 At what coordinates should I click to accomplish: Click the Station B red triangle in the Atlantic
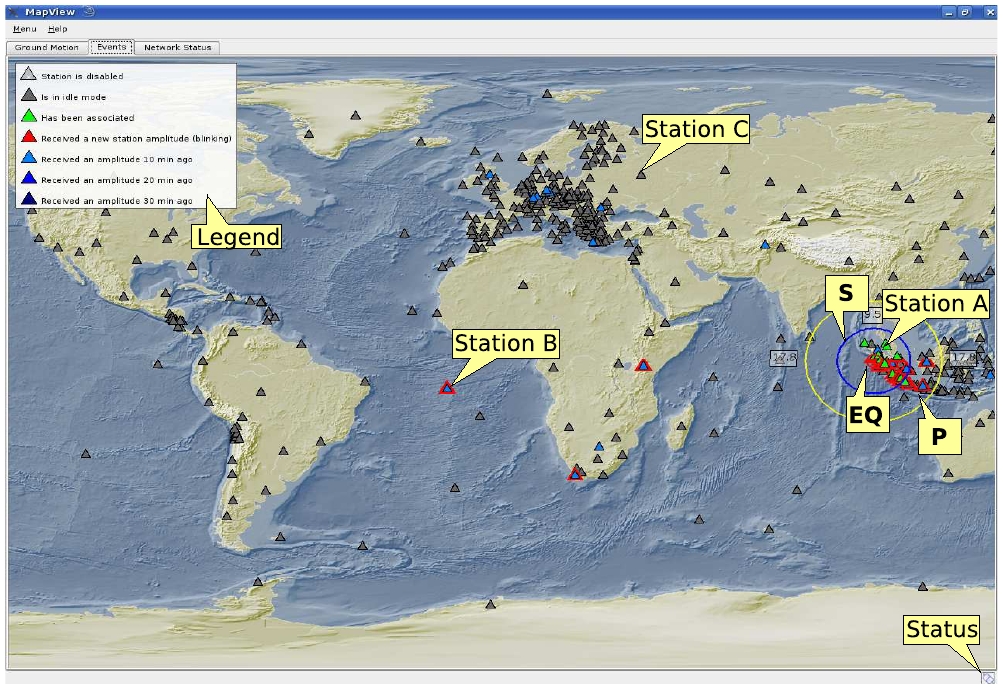446,387
